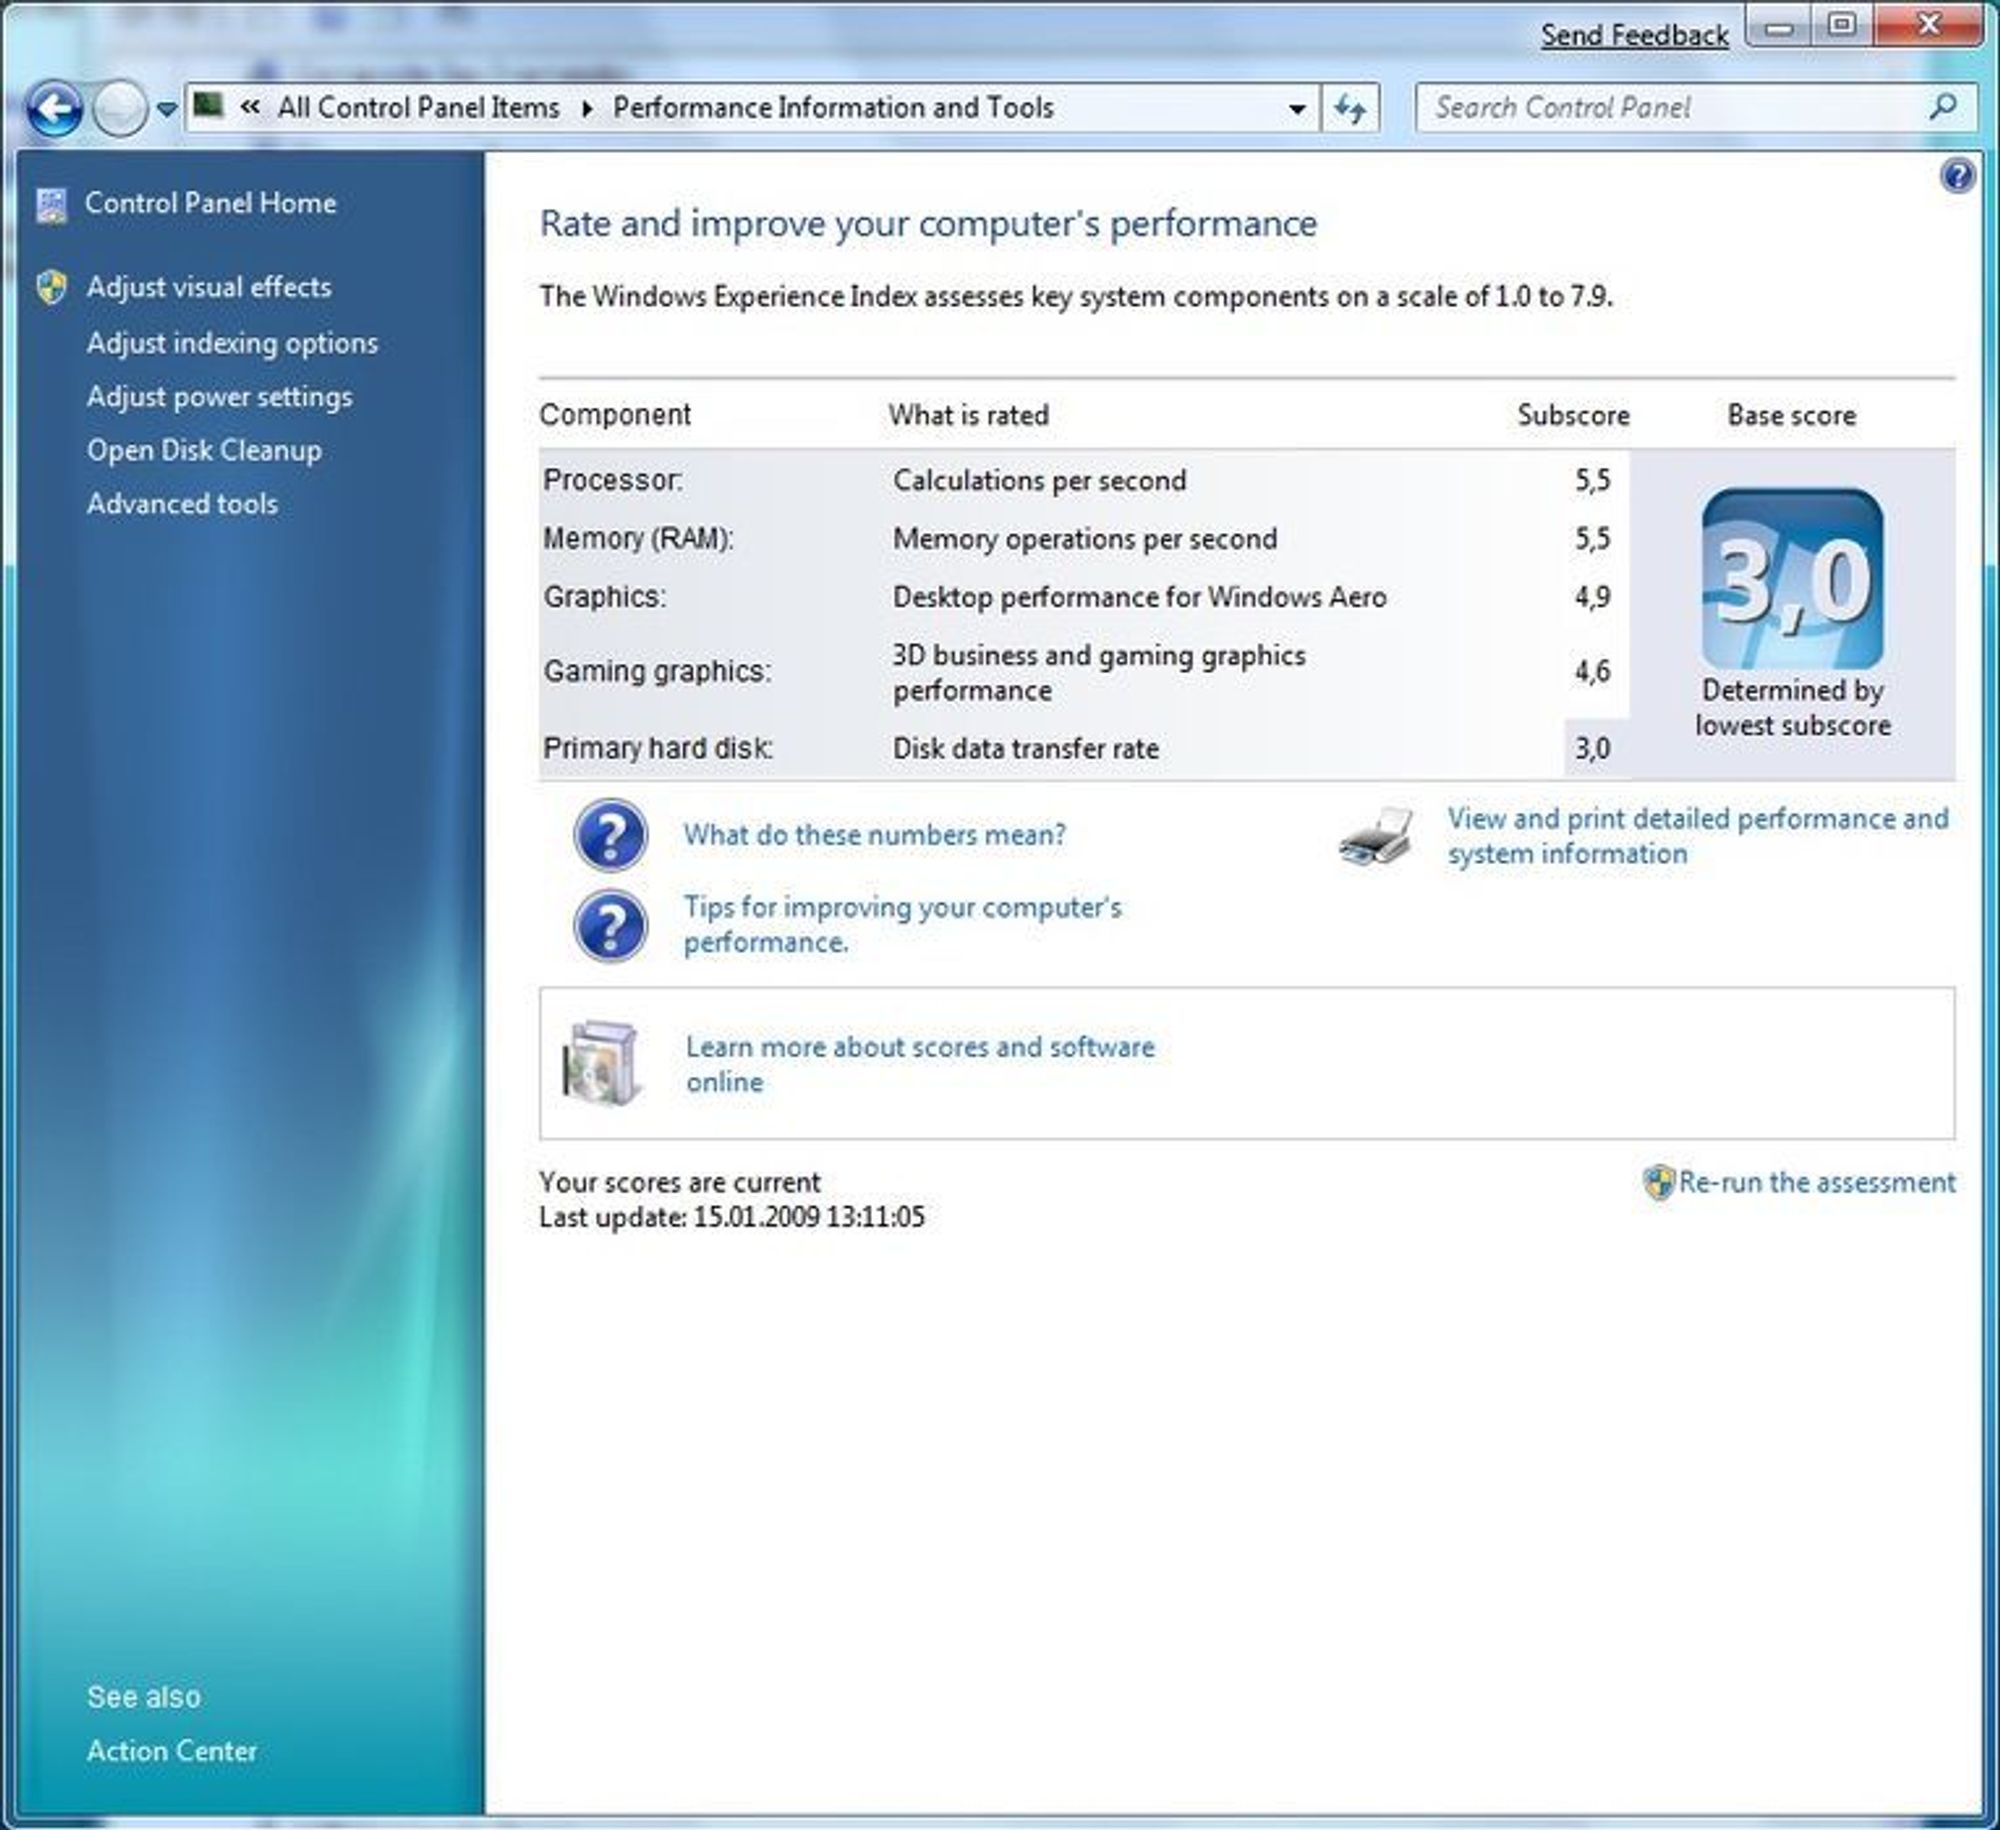This screenshot has height=1830, width=2000.
Task: Refresh the page with the refresh icon
Action: coord(1350,108)
